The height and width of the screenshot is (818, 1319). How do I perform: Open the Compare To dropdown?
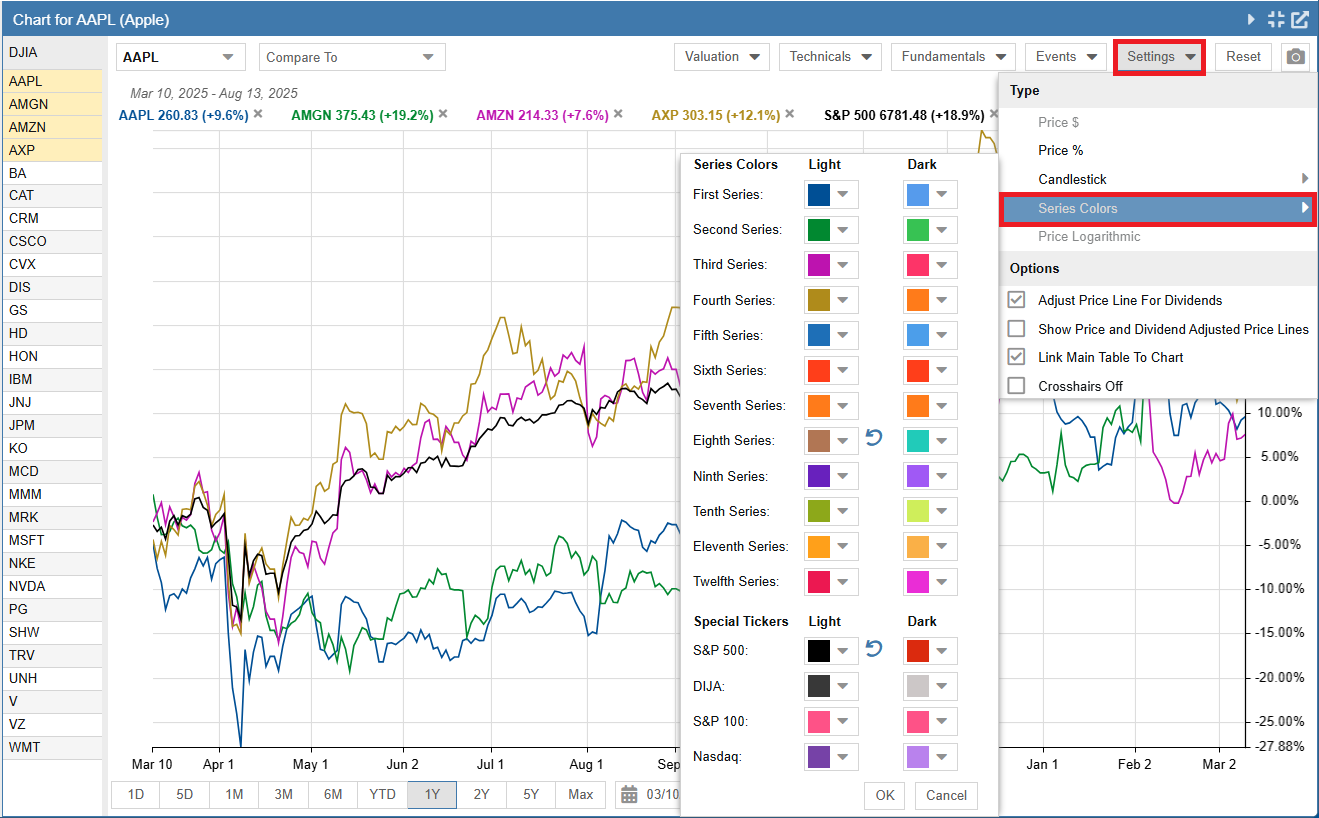point(352,57)
